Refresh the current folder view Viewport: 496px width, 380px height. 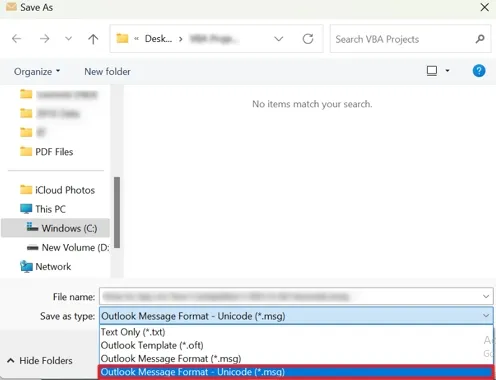(308, 39)
